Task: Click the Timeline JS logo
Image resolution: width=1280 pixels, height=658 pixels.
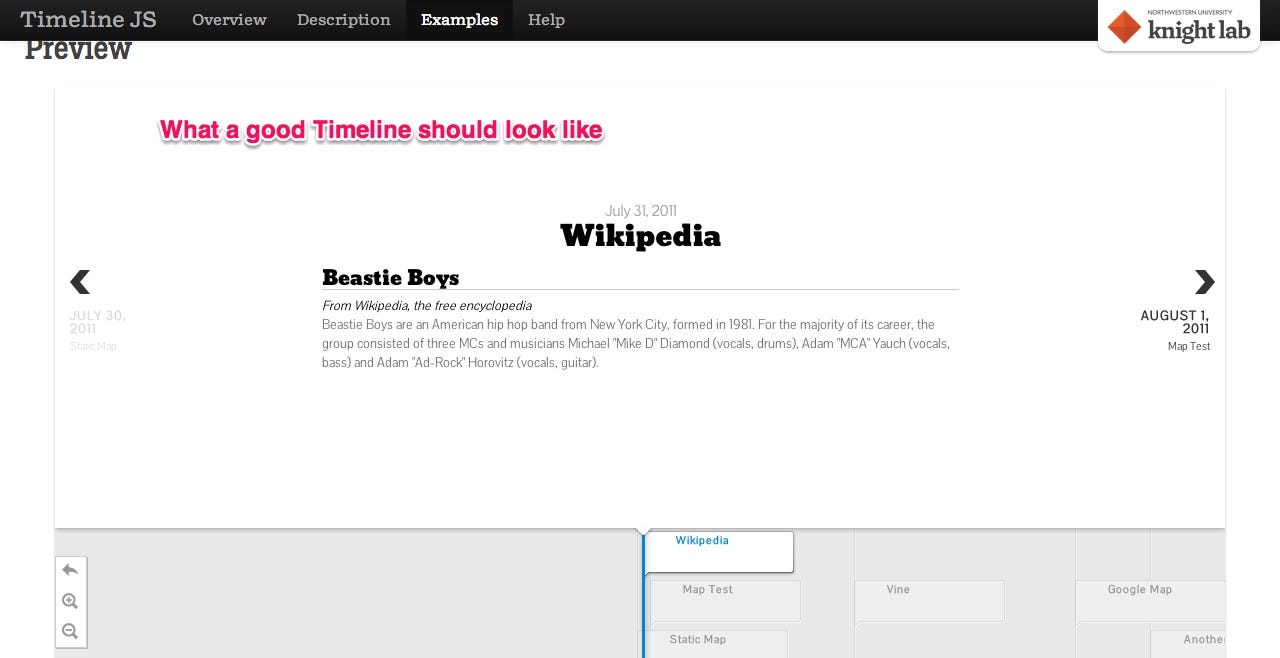Action: click(88, 19)
